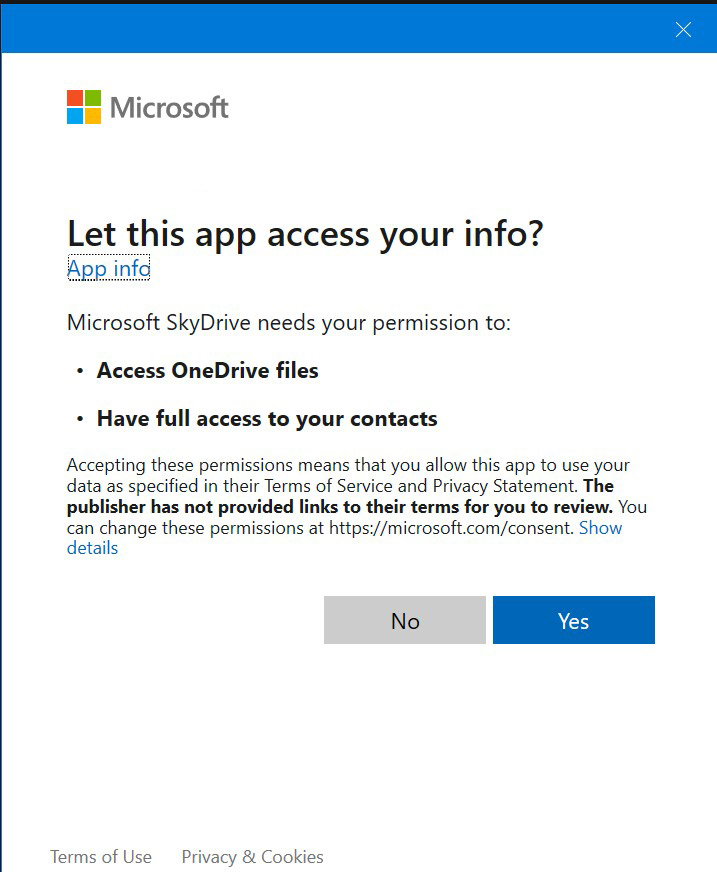This screenshot has height=872, width=717.
Task: Select the "Access OneDrive files" permission text
Action: tap(207, 371)
